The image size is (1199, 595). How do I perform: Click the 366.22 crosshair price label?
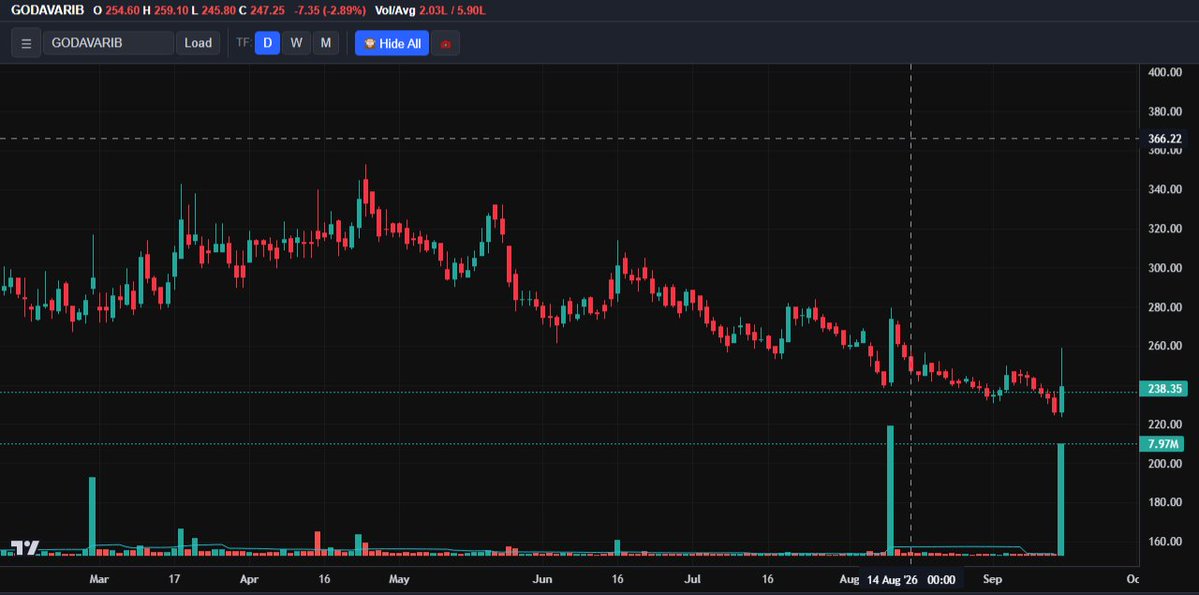[x=1165, y=138]
